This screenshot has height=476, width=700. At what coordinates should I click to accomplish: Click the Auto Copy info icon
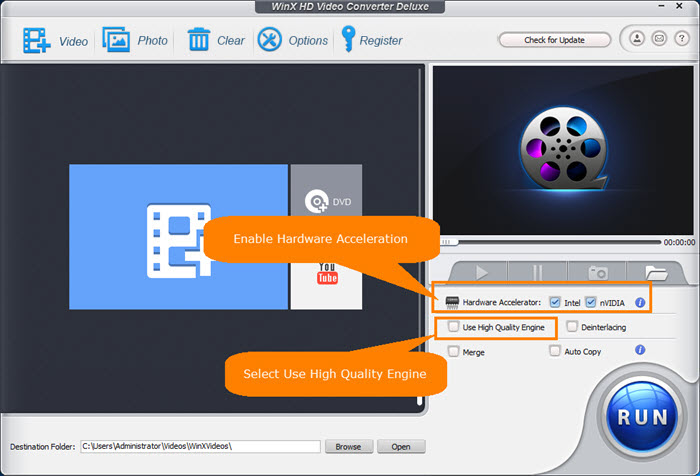640,350
